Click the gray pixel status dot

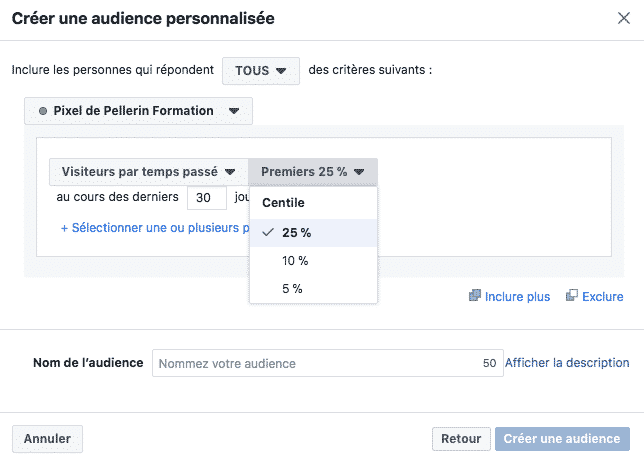41,111
